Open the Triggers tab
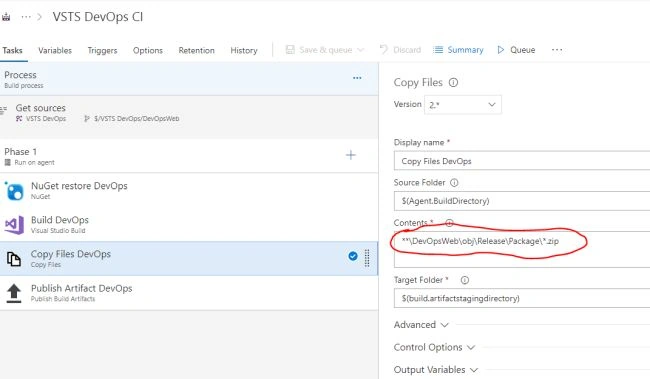Screen dimensions: 650x379 [102, 51]
